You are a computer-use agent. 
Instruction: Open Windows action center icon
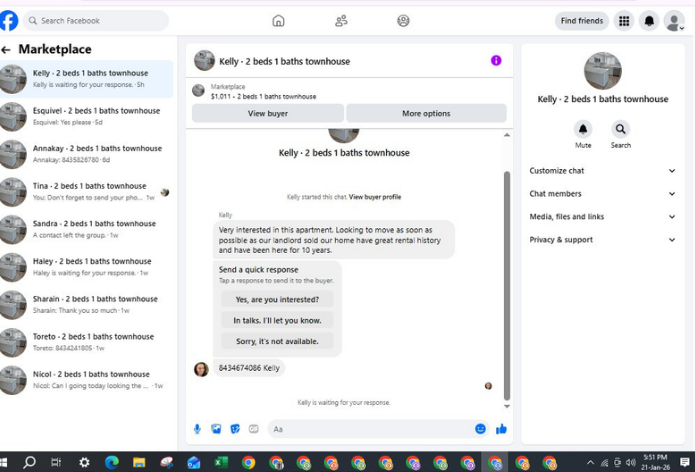[685, 463]
